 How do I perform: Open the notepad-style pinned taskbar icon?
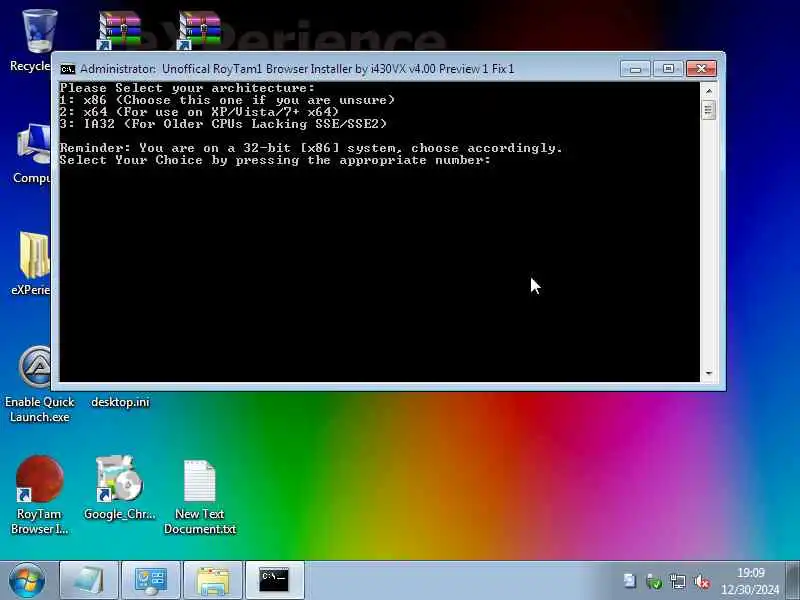click(x=89, y=581)
